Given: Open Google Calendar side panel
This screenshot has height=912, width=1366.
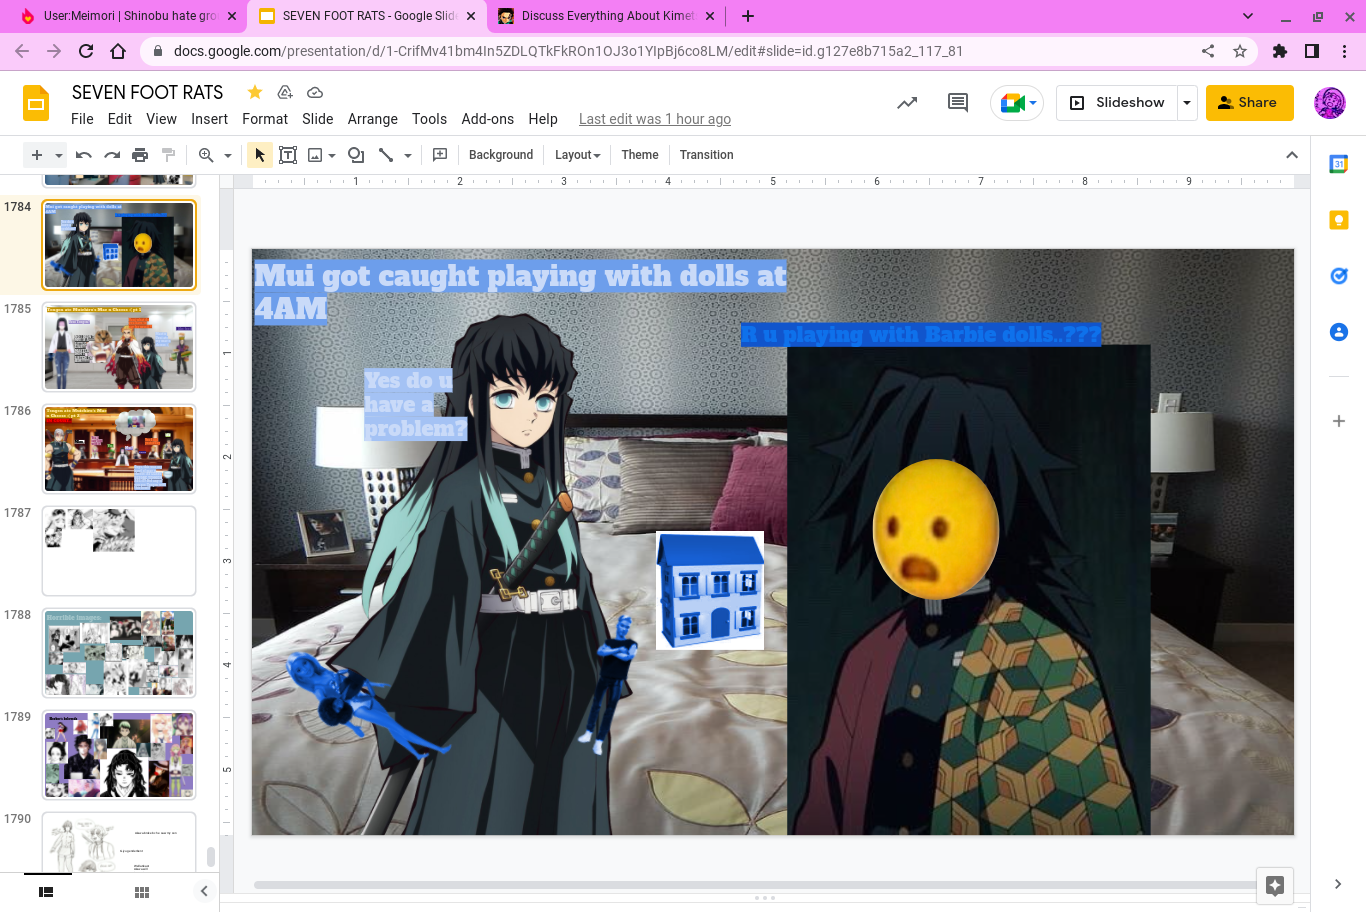Looking at the screenshot, I should point(1339,164).
